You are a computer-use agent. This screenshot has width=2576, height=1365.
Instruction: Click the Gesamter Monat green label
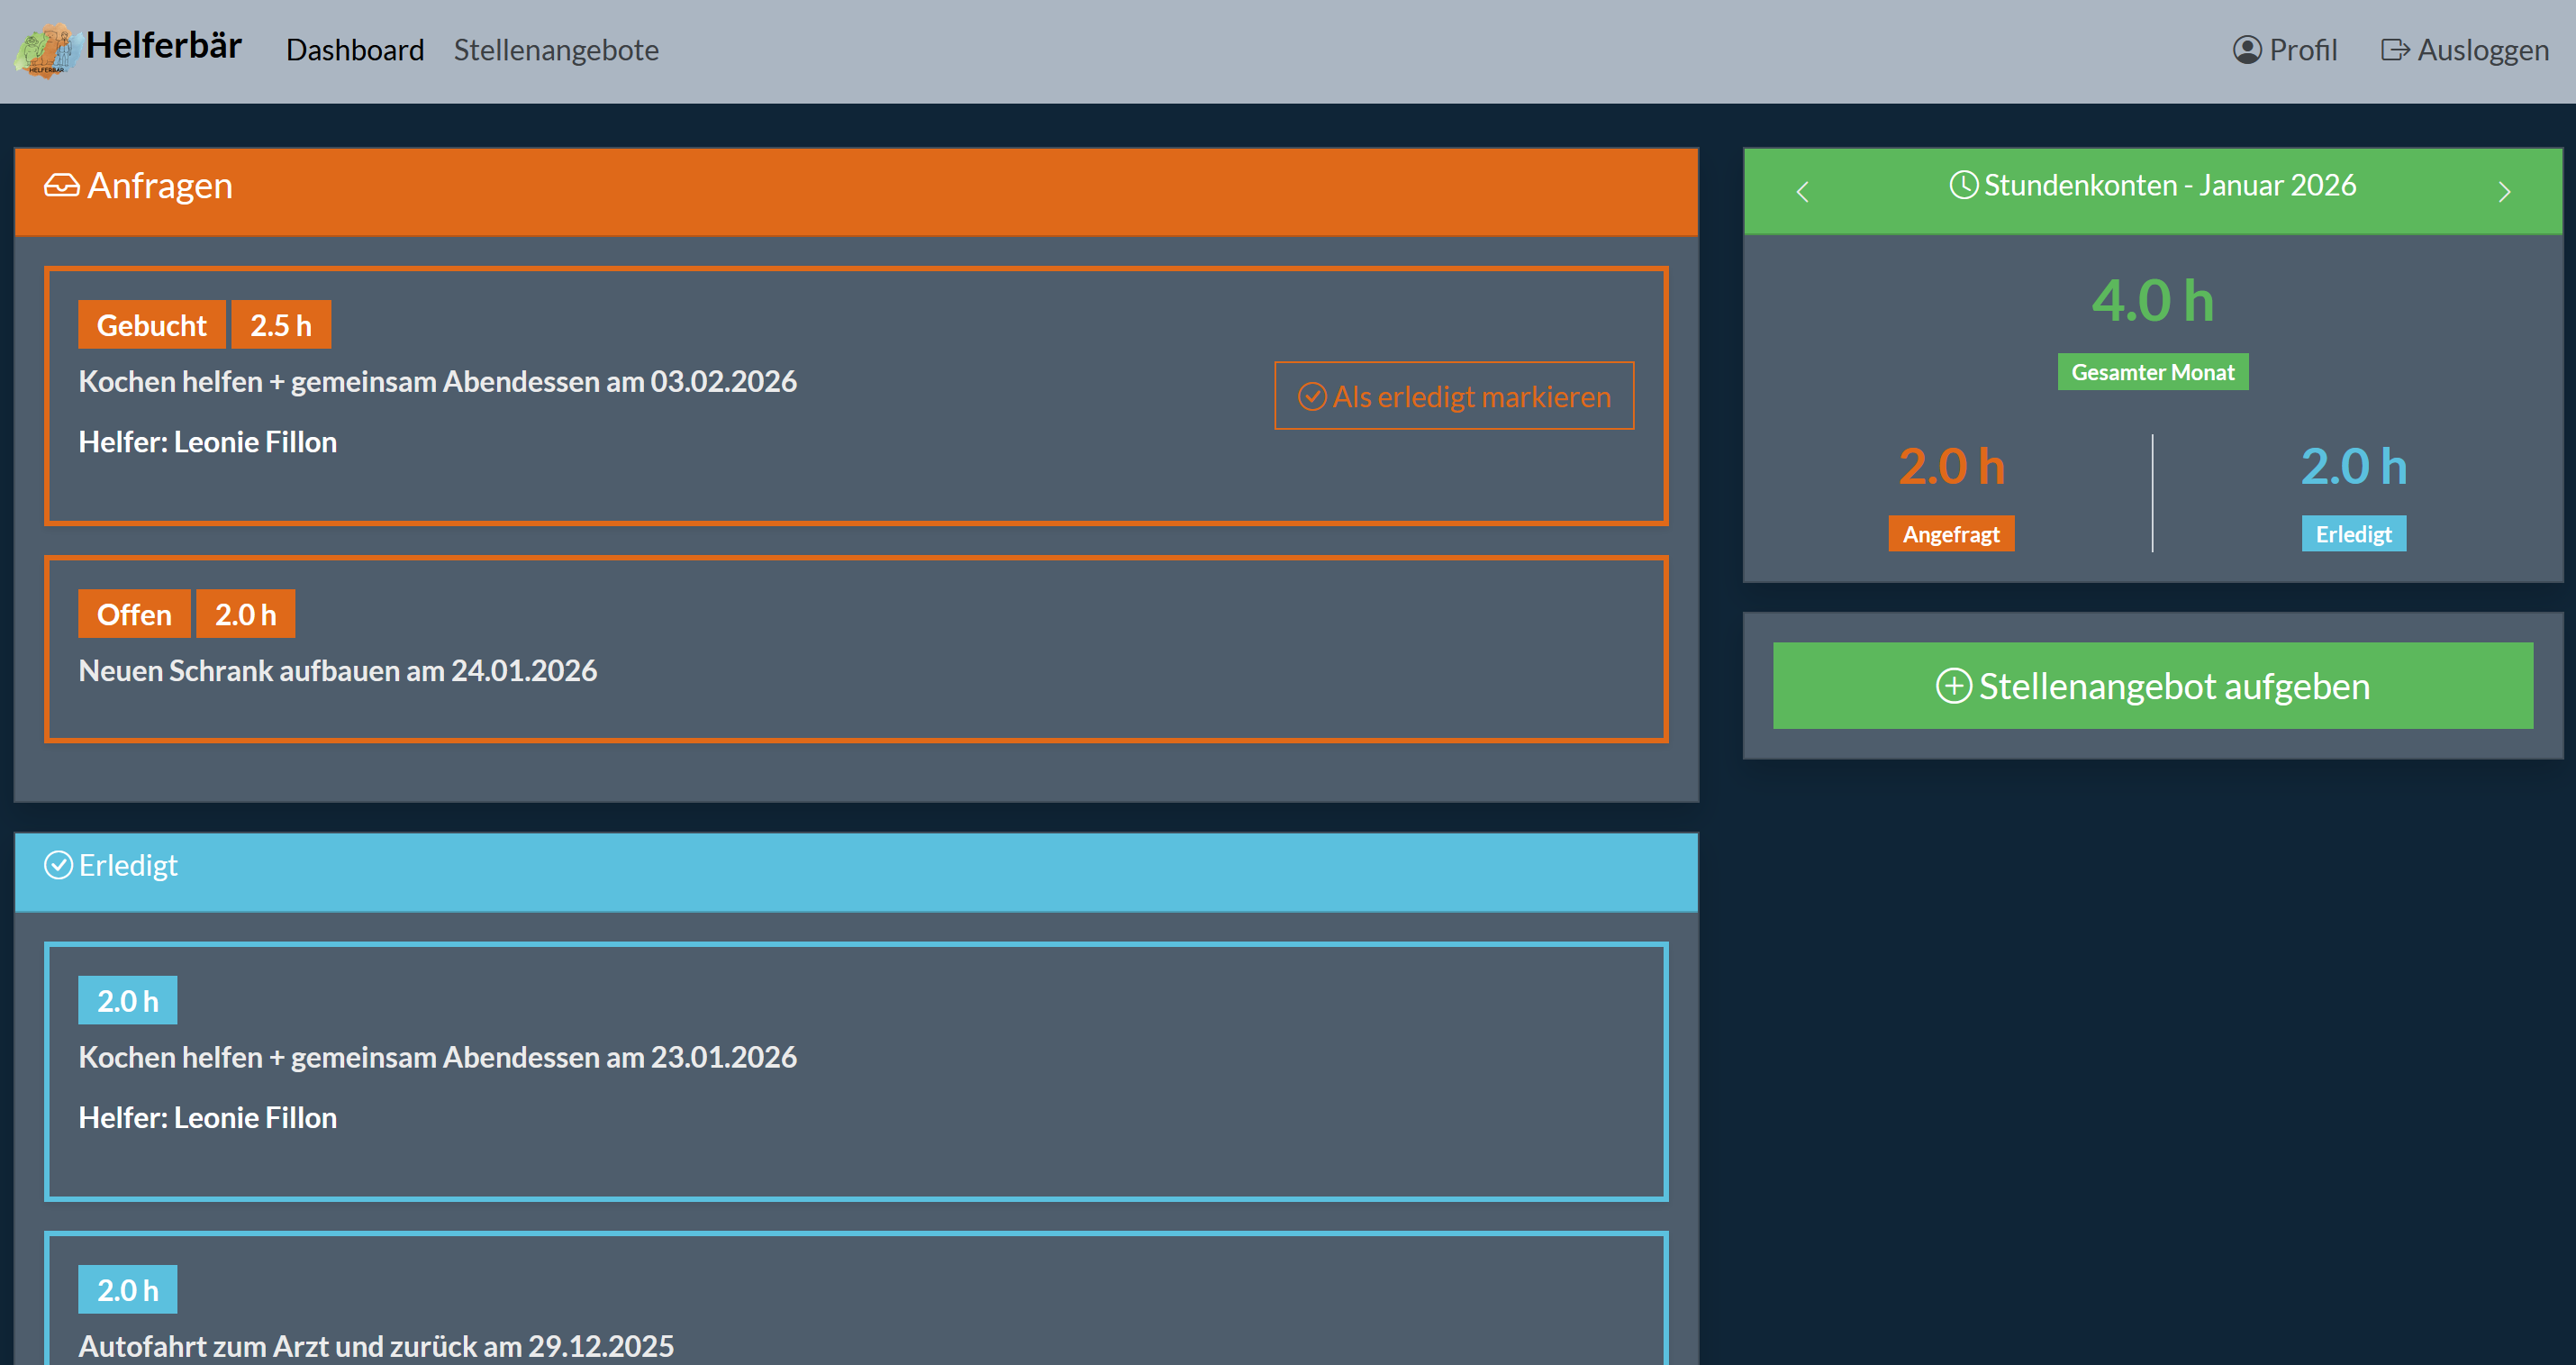point(2152,372)
